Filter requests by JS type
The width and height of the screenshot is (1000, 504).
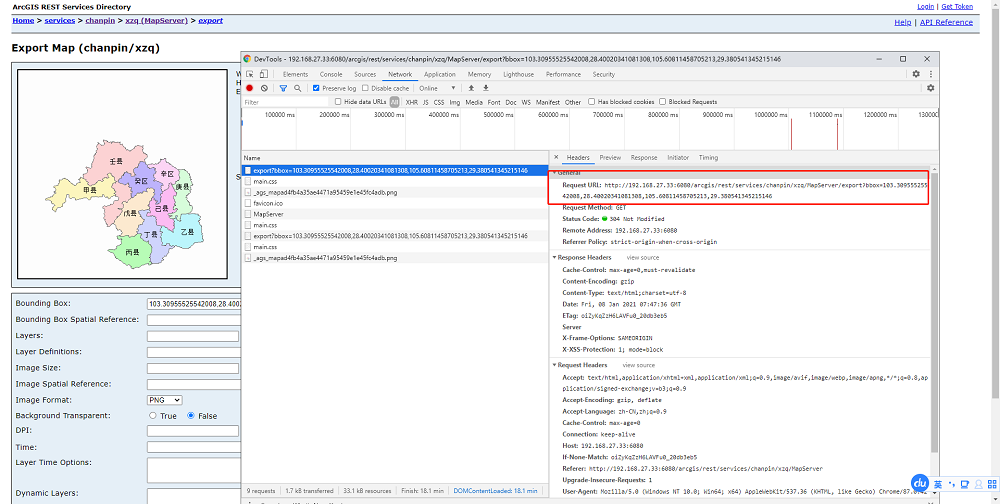coord(425,102)
